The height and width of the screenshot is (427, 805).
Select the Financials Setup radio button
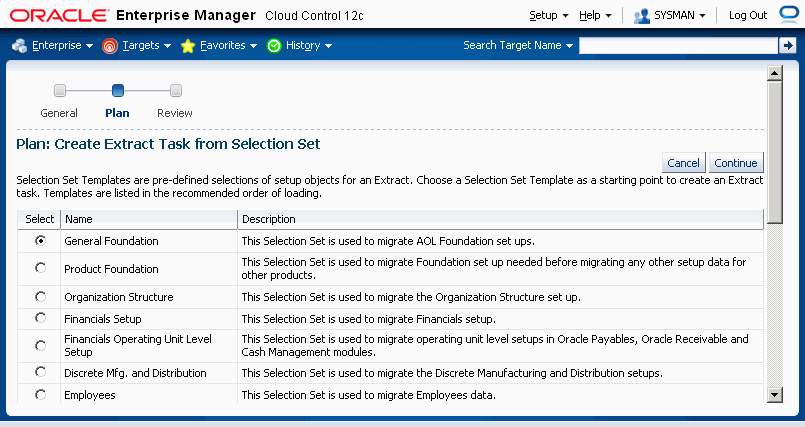point(40,318)
